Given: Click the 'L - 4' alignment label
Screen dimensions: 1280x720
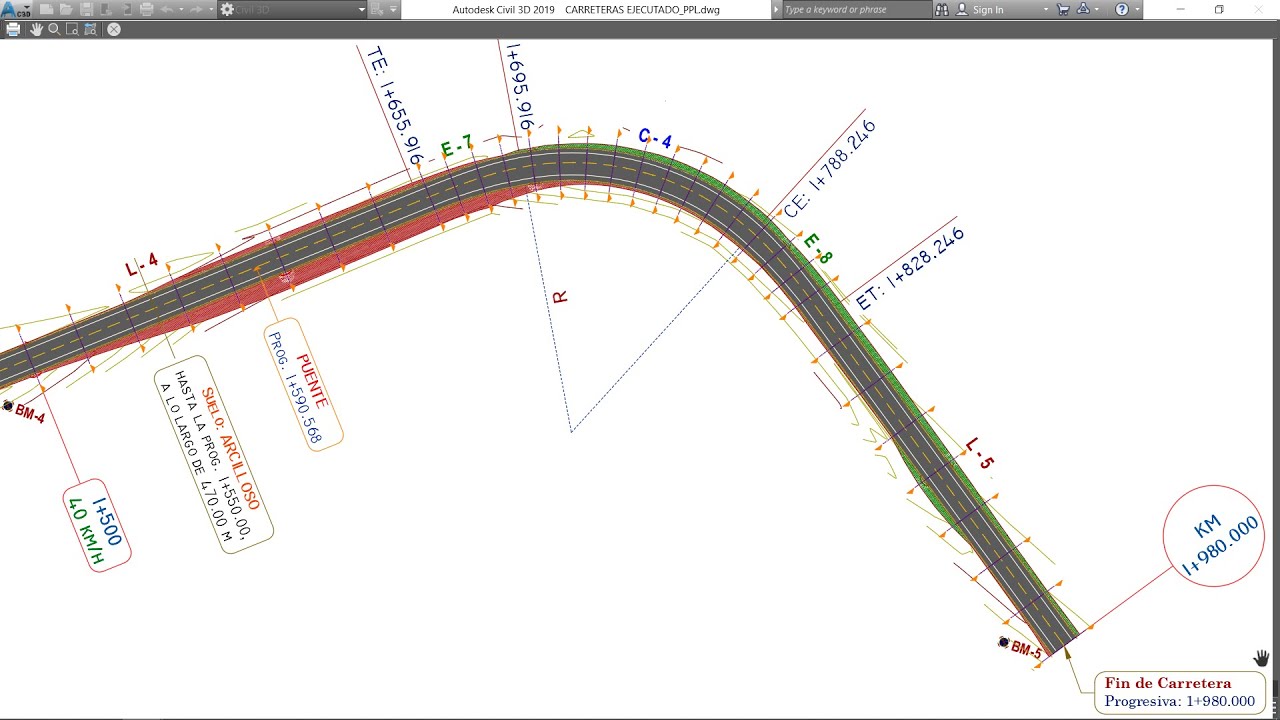Looking at the screenshot, I should (142, 265).
